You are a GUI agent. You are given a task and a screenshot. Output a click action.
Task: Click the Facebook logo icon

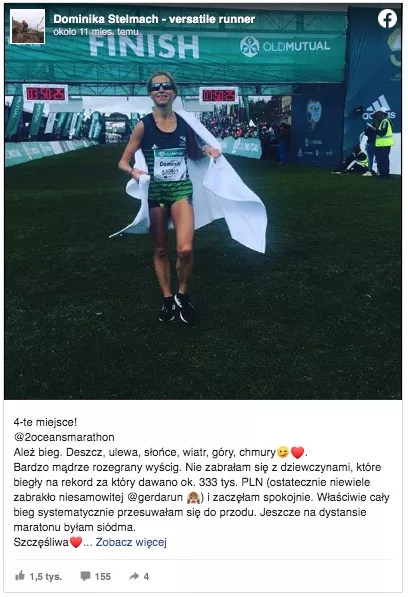(x=387, y=19)
